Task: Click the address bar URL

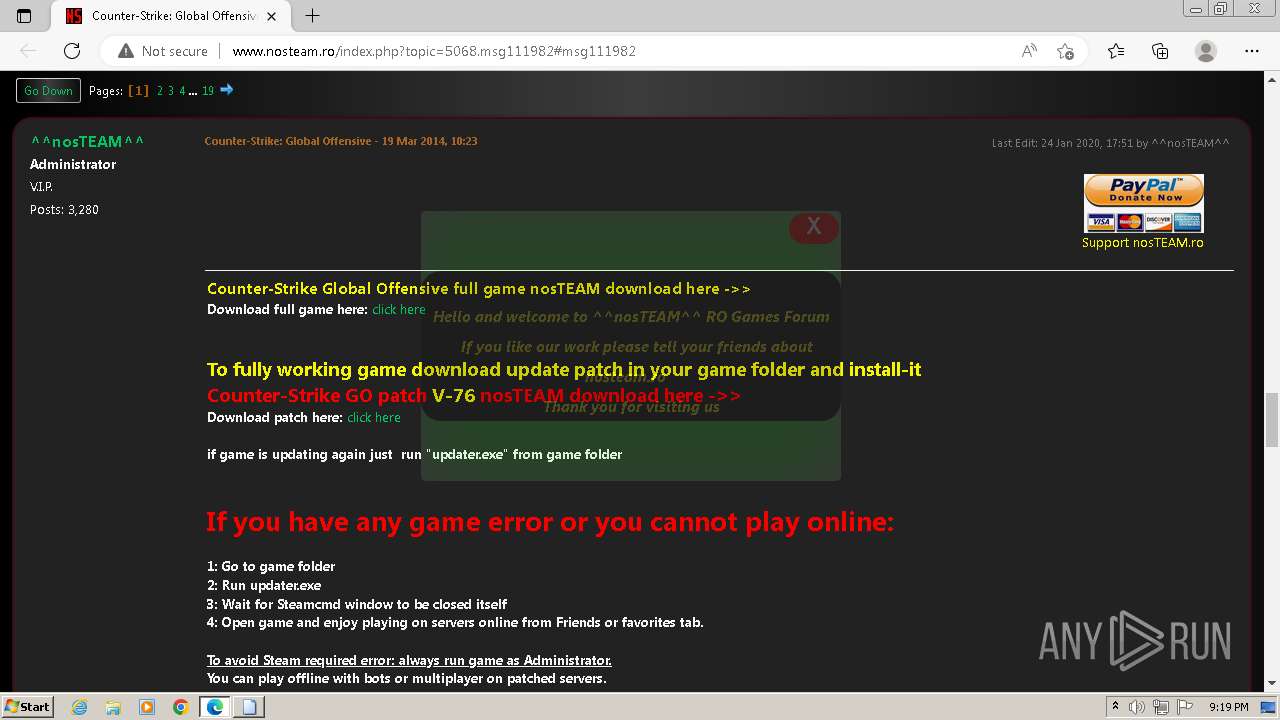Action: coord(434,51)
